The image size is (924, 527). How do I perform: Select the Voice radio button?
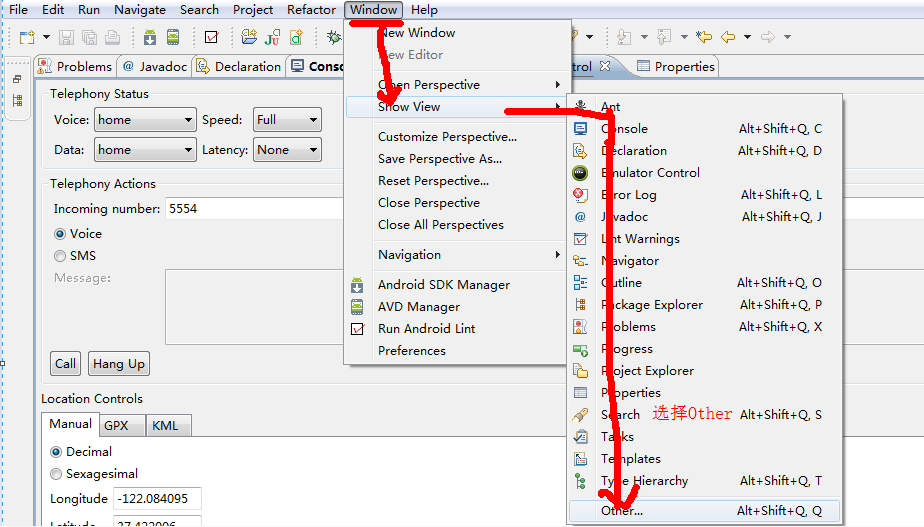click(60, 234)
